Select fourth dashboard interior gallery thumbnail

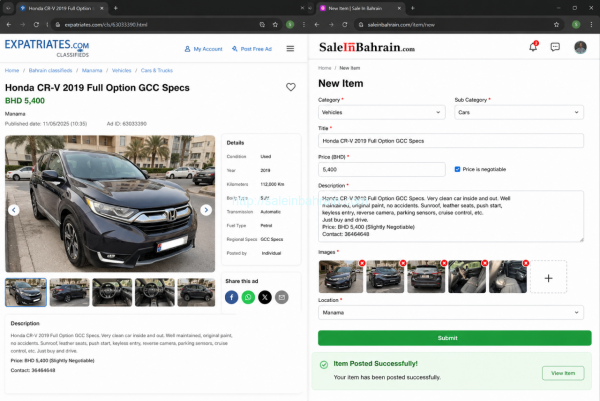[155, 292]
